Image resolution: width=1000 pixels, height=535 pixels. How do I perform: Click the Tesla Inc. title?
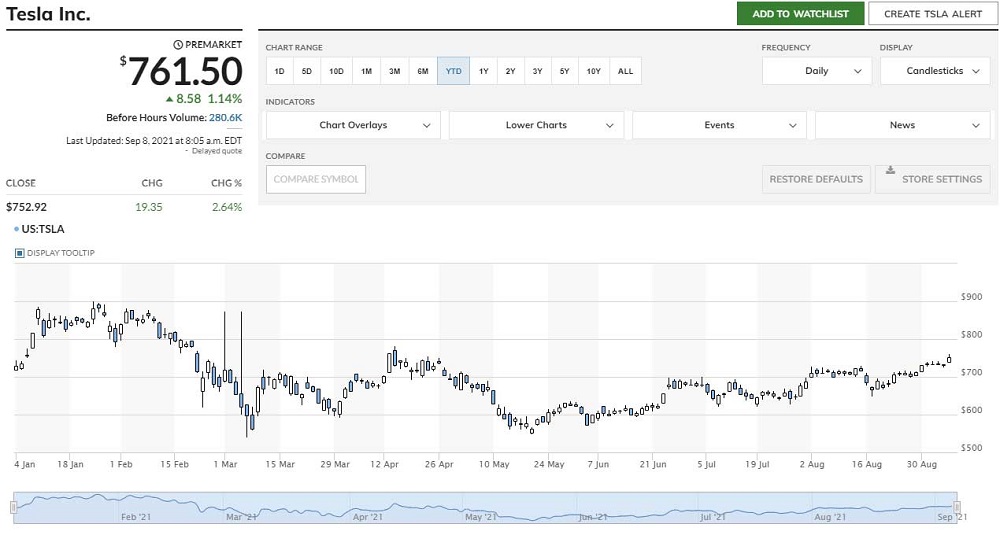(x=48, y=13)
